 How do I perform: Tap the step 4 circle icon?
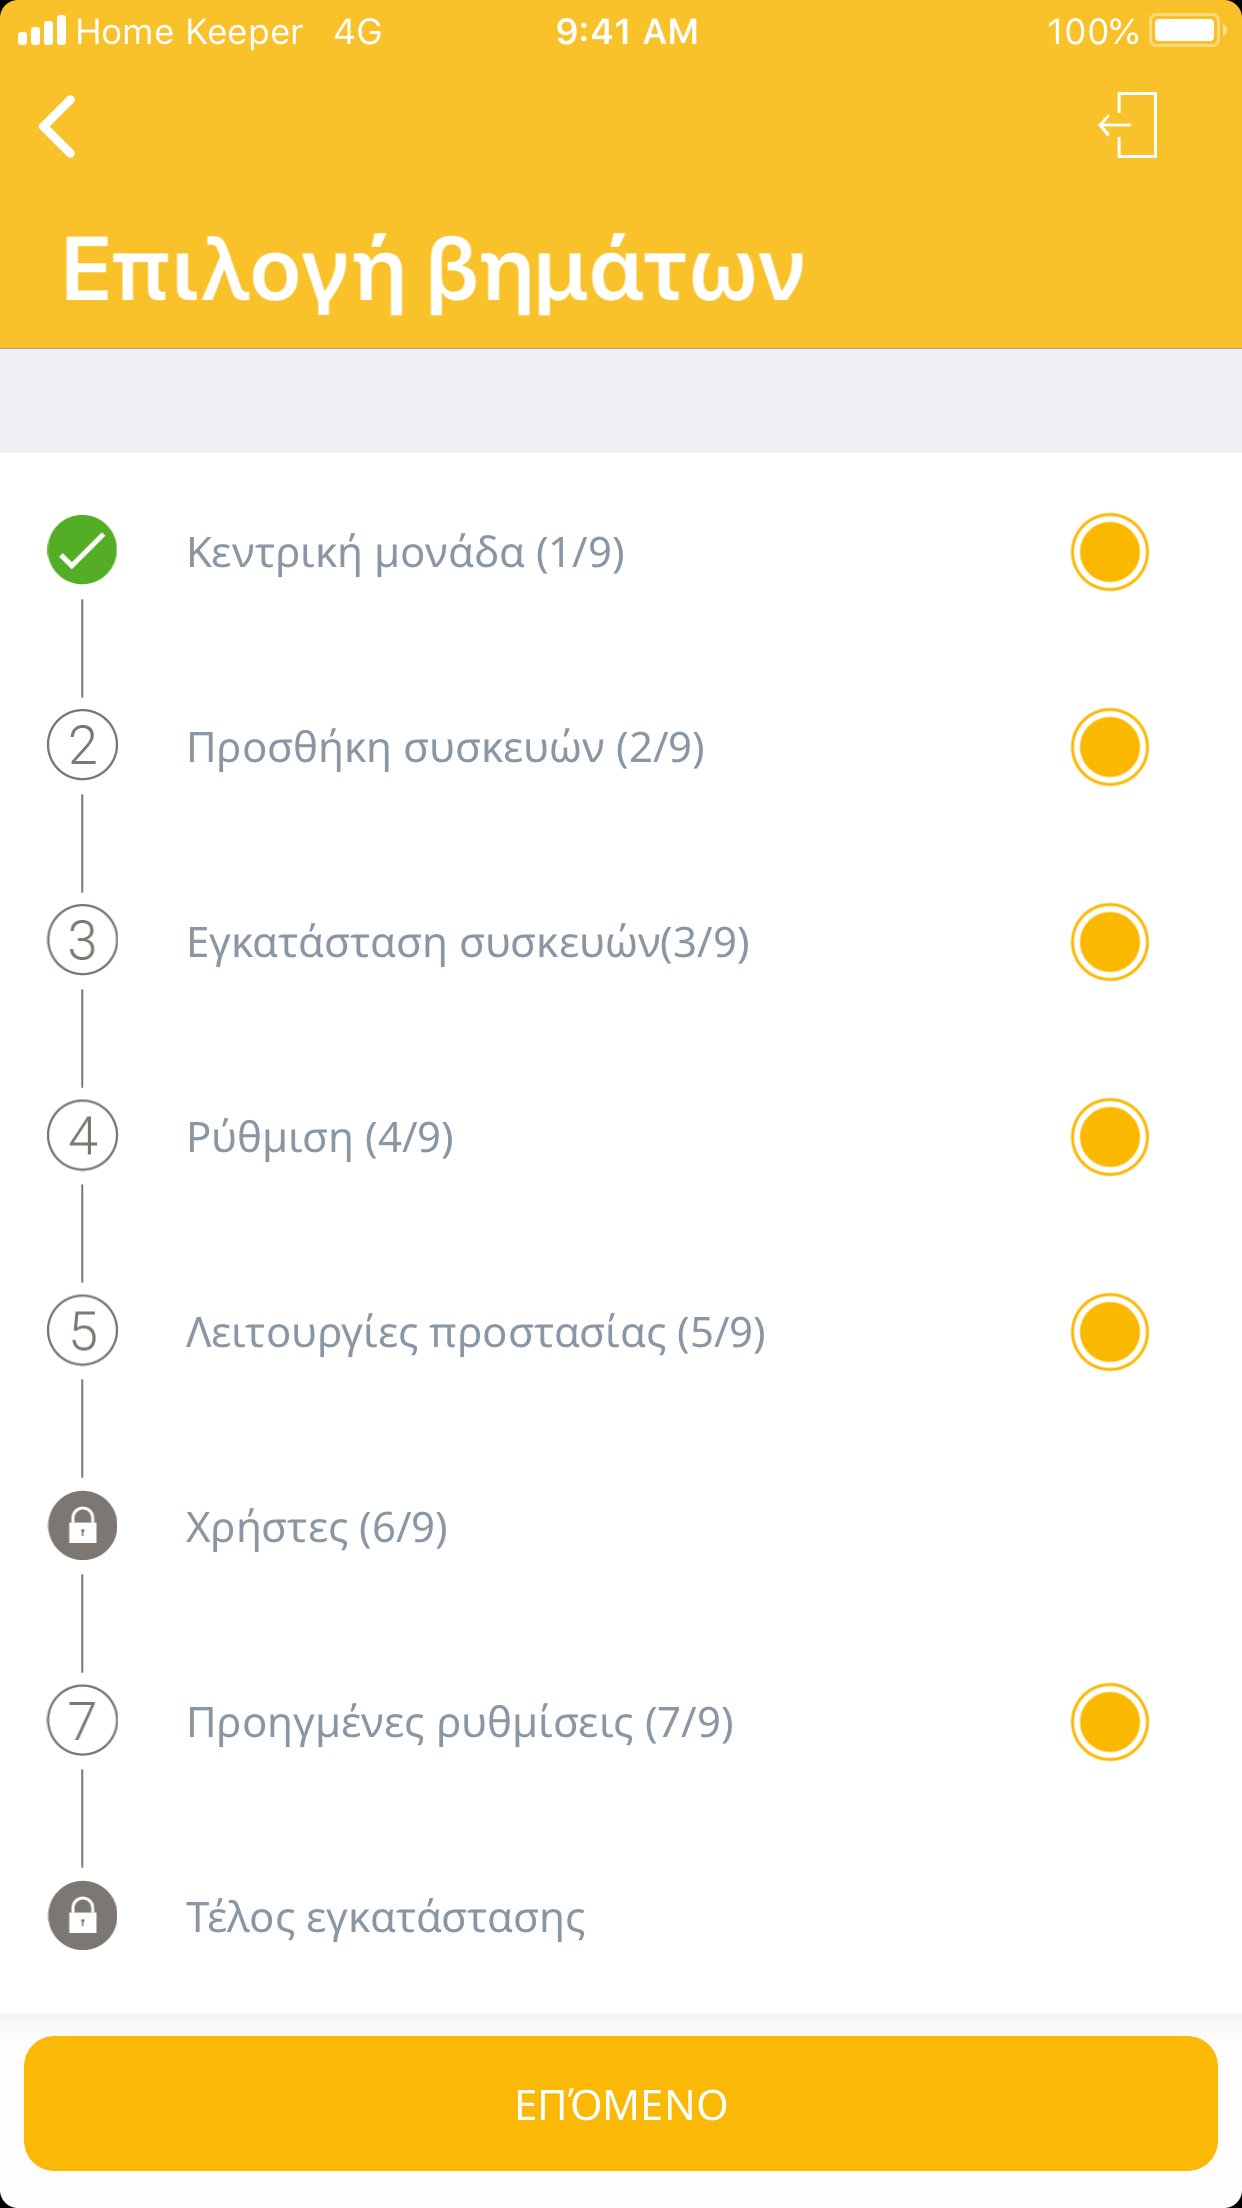coord(83,1136)
